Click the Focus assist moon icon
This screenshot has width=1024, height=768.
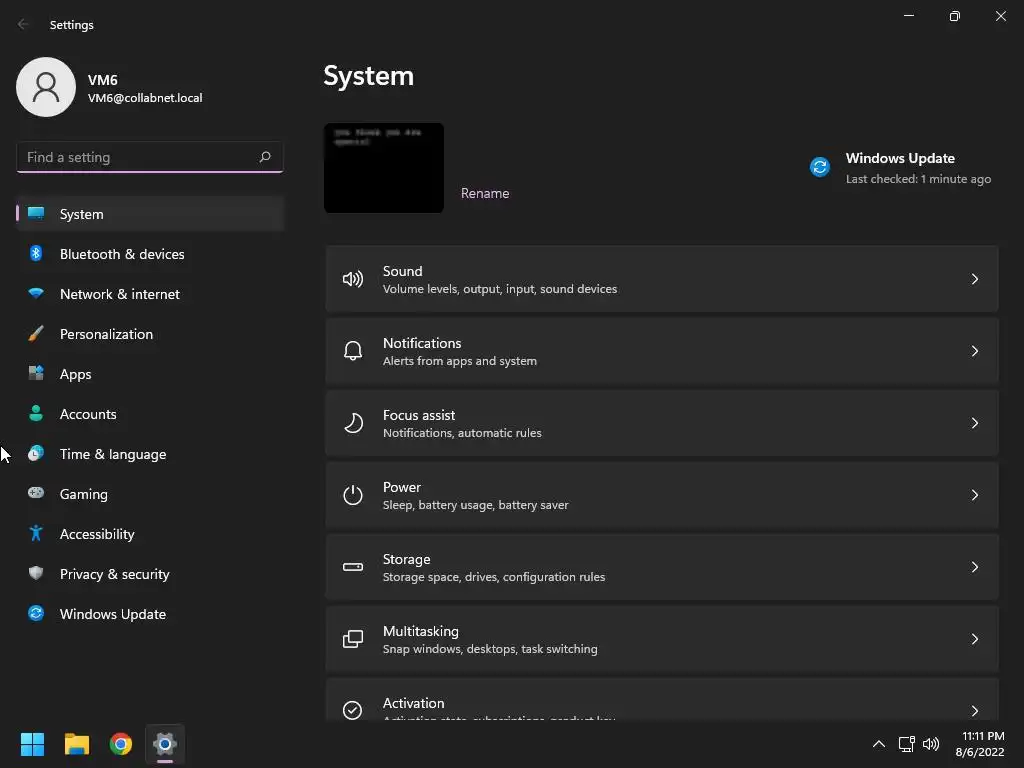tap(353, 423)
